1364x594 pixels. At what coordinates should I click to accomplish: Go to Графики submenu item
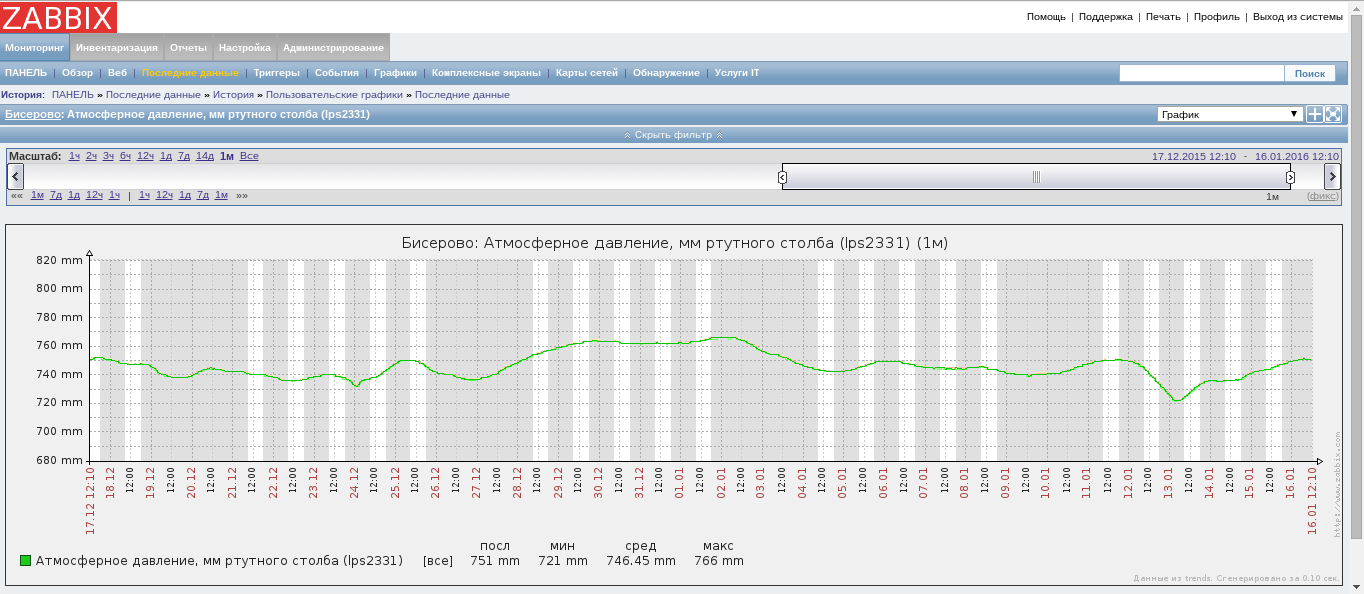tap(395, 73)
